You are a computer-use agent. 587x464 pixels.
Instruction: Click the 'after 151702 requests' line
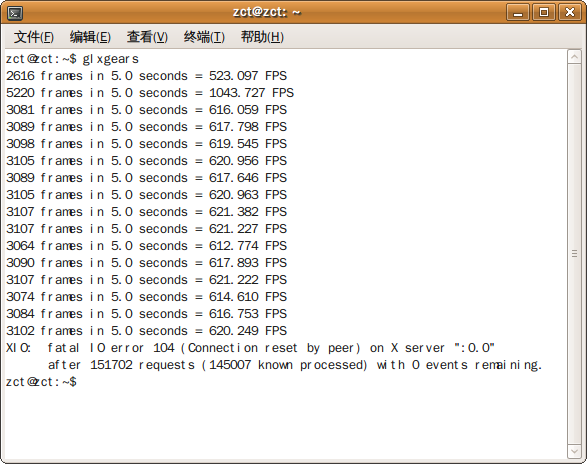(x=295, y=365)
